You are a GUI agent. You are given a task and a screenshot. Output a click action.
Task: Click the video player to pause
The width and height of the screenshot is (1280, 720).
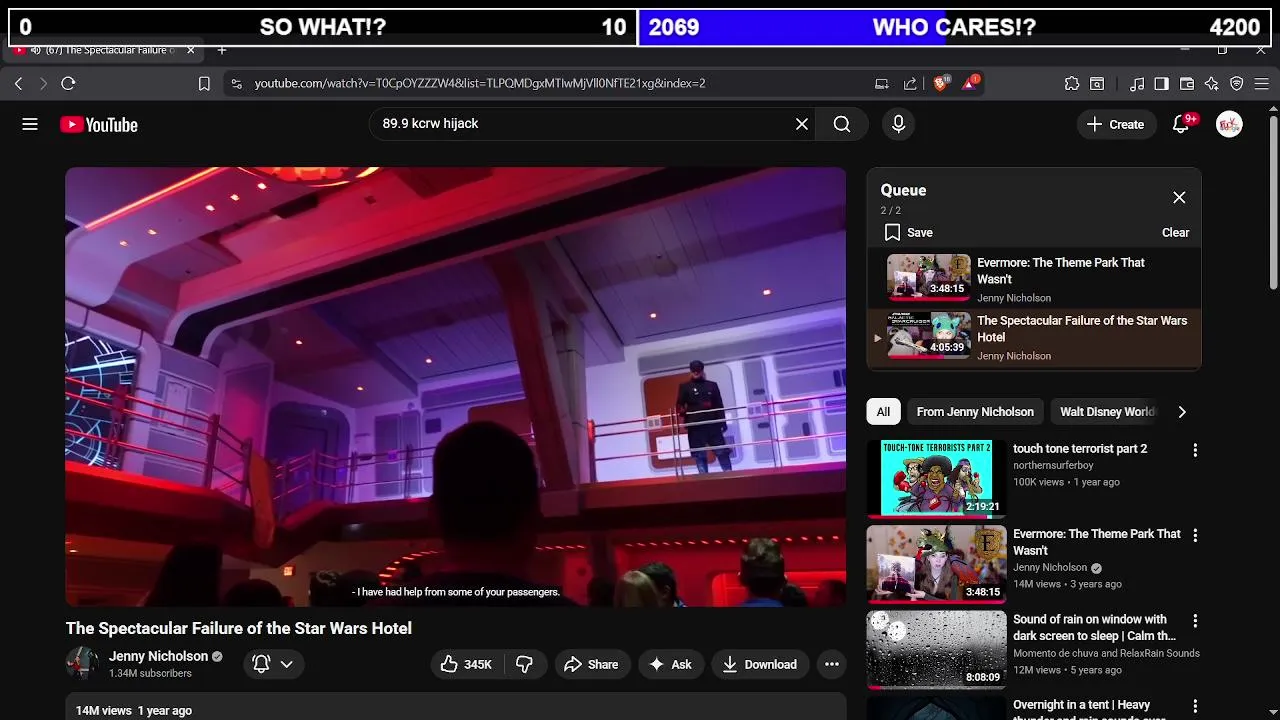[x=455, y=386]
